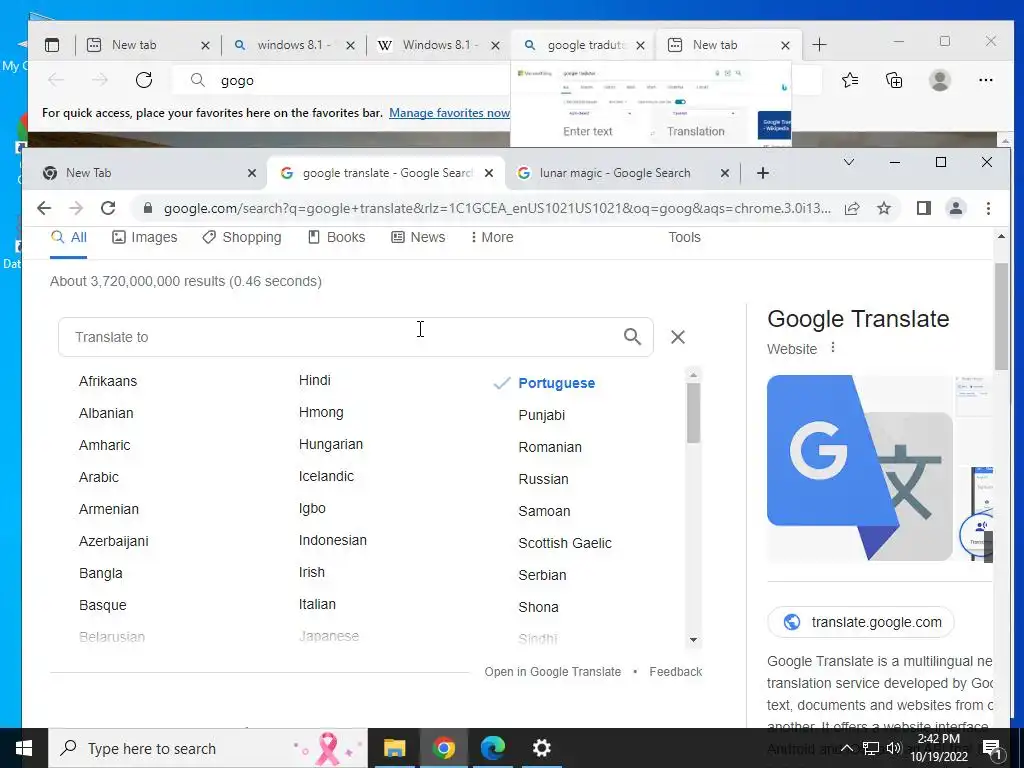Click the search magnifier in the Translate to box
The image size is (1024, 768).
(632, 336)
